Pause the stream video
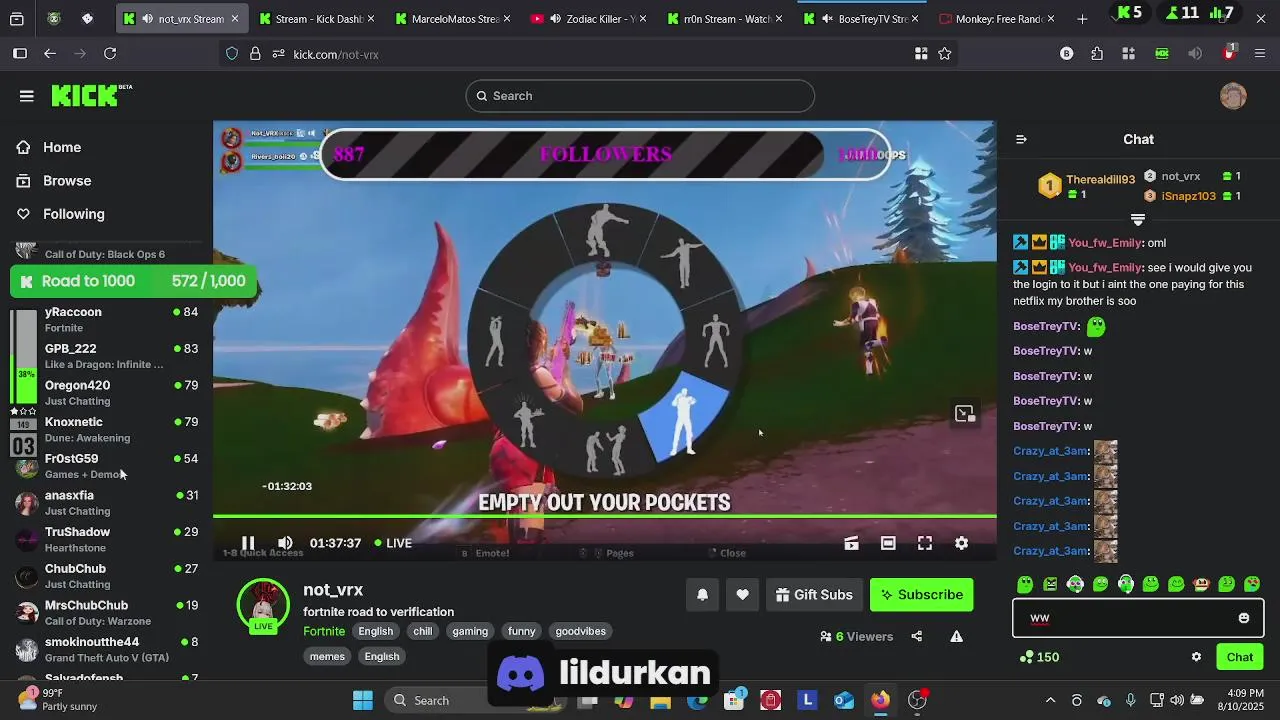 (x=248, y=543)
